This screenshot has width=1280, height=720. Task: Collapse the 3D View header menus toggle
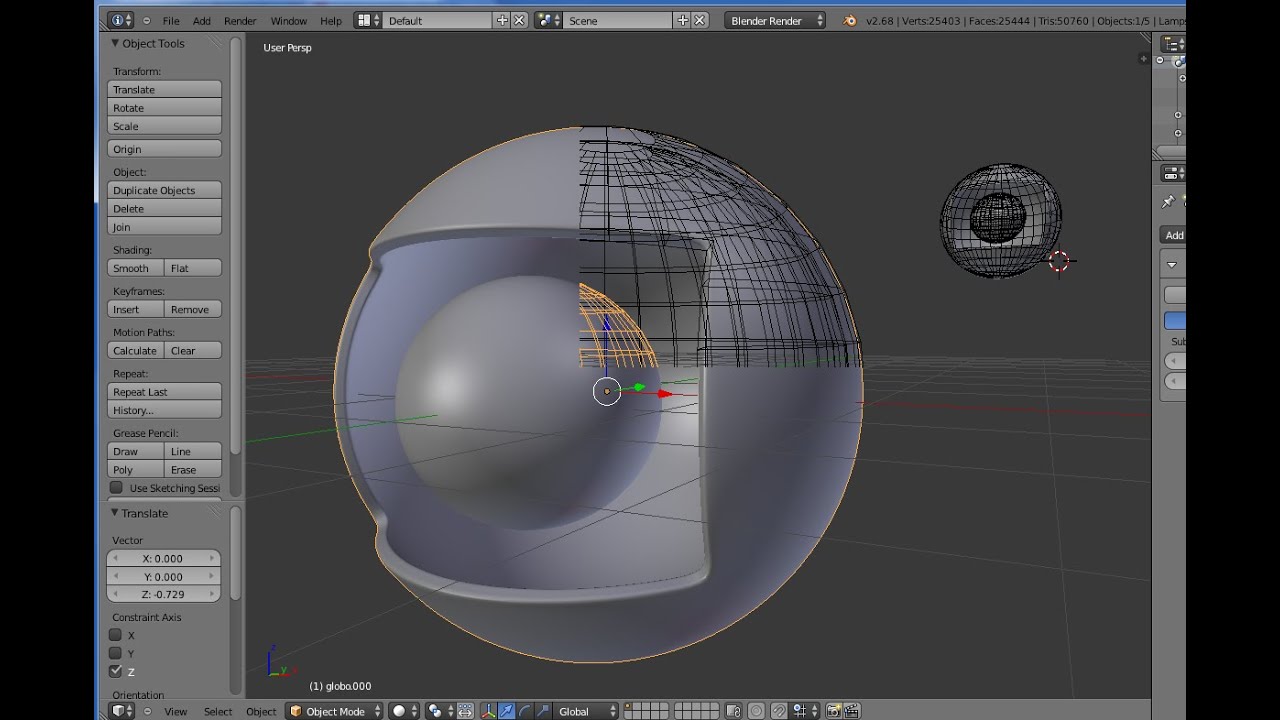(x=148, y=711)
